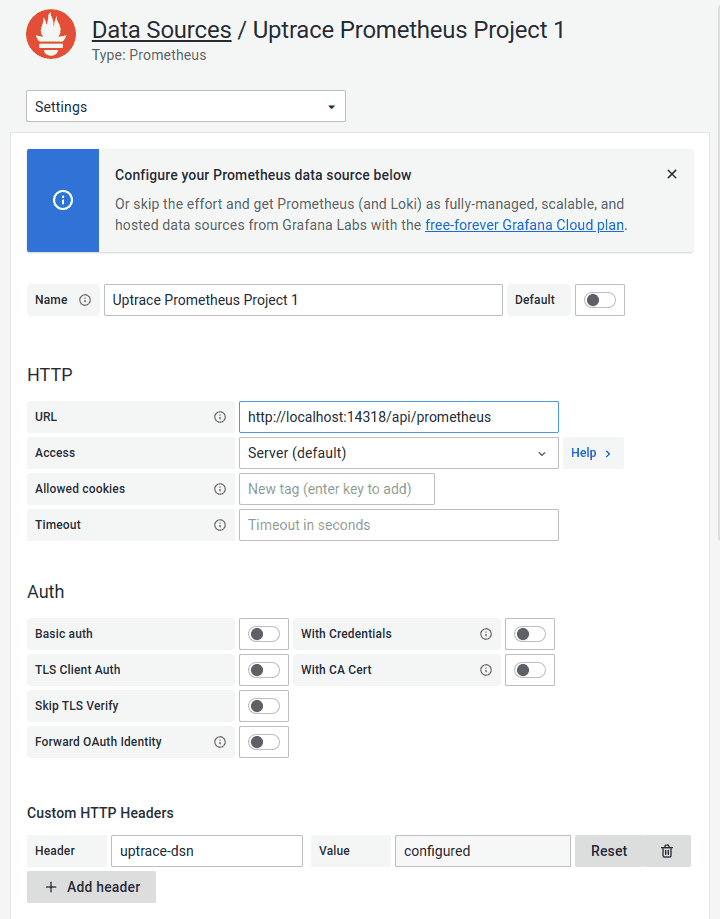720x919 pixels.
Task: Enable the Skip TLS Verify toggle
Action: click(264, 706)
